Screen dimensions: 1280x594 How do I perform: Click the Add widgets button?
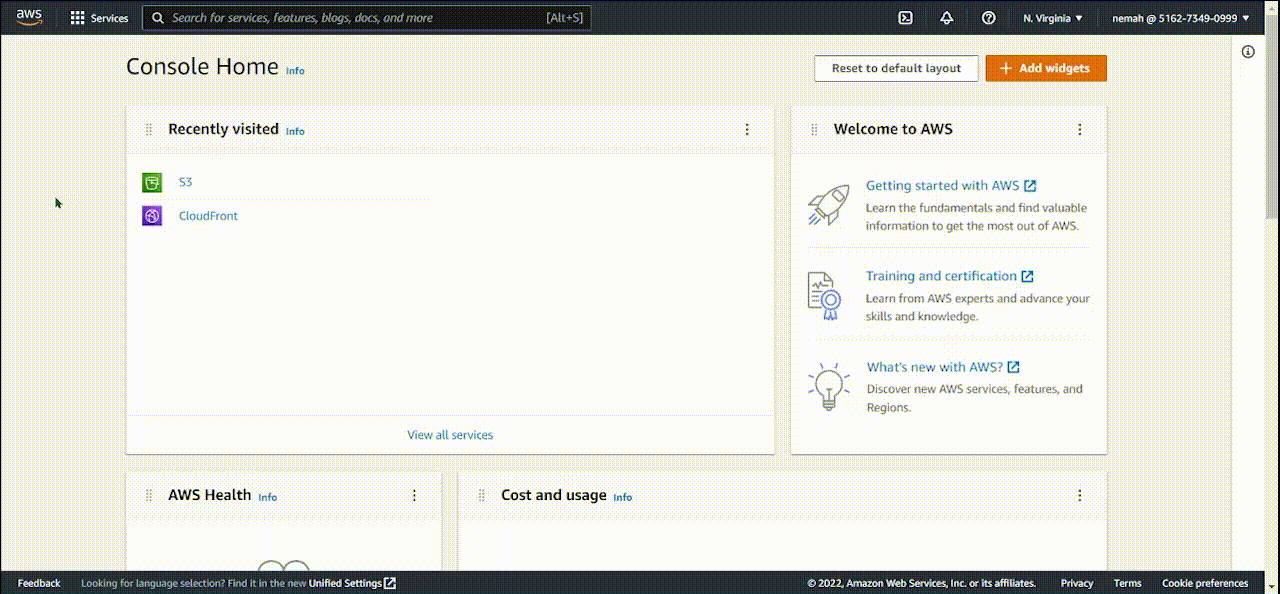1046,68
